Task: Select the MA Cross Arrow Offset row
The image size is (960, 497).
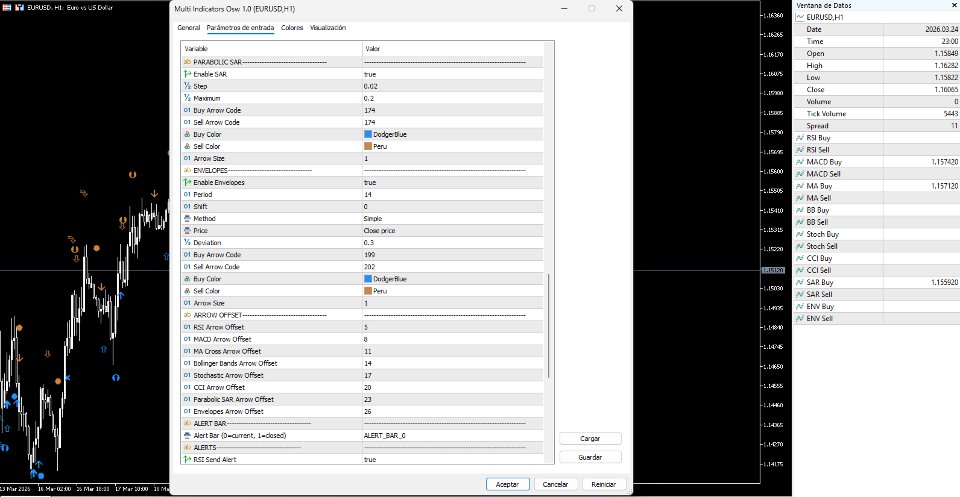Action: (362, 351)
